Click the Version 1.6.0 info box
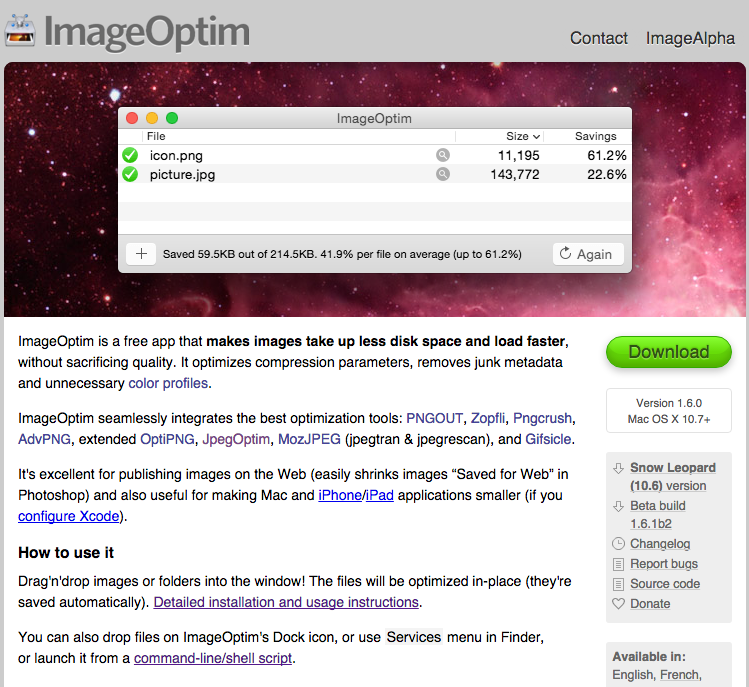This screenshot has width=749, height=687. coord(669,411)
